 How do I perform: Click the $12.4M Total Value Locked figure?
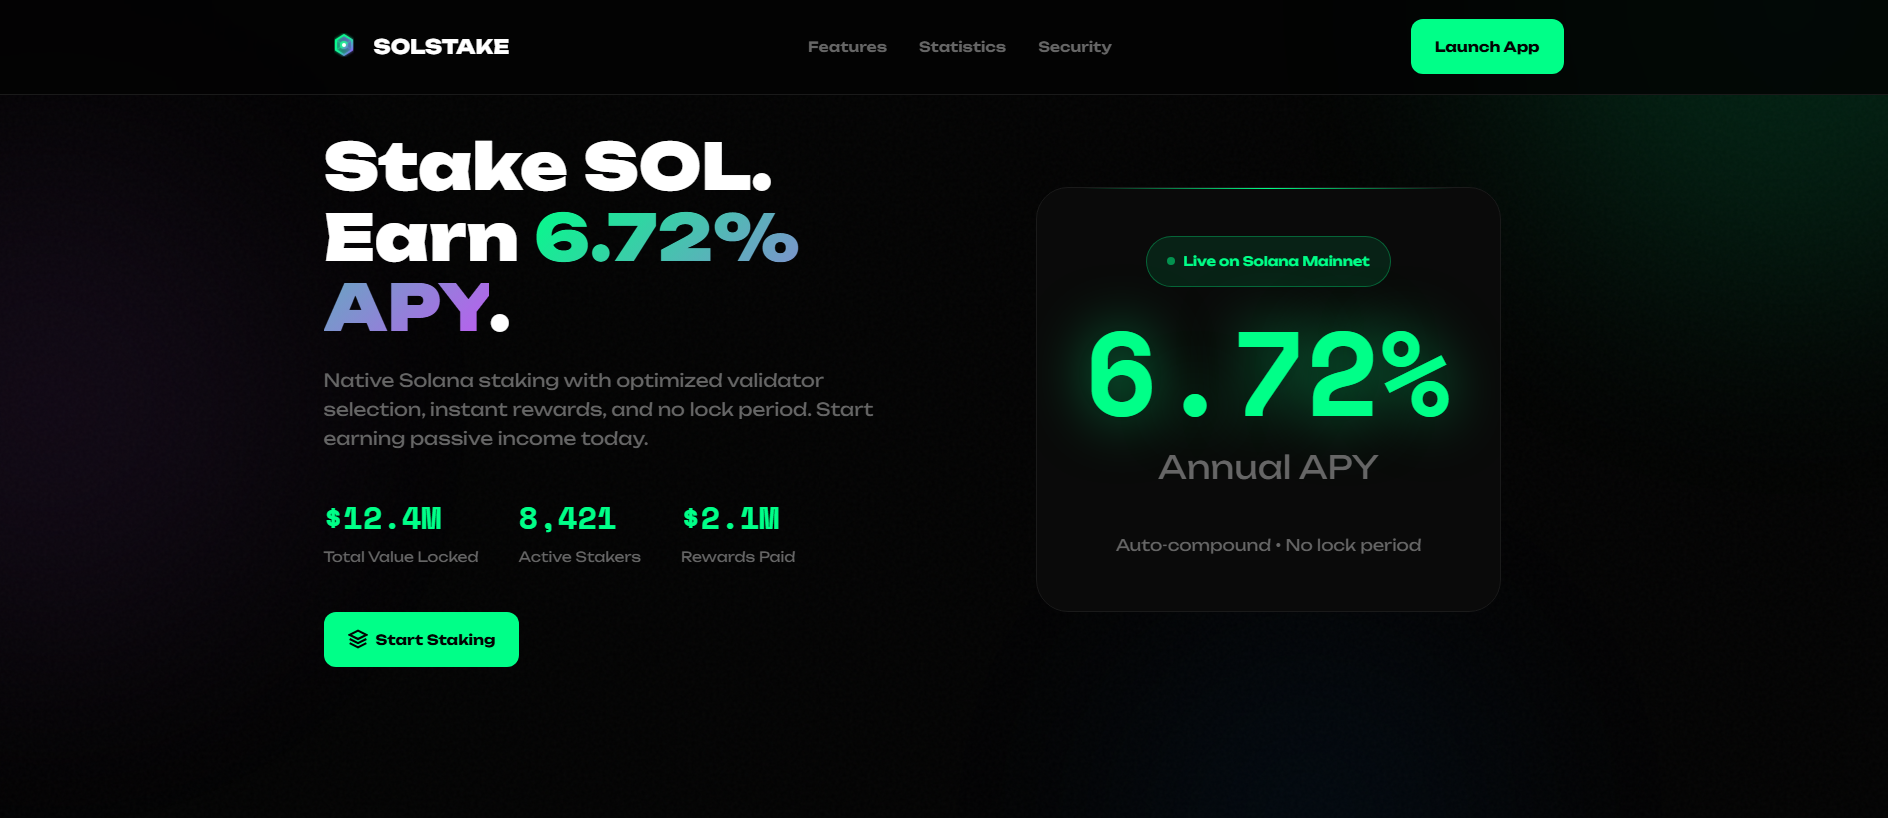[x=383, y=518]
